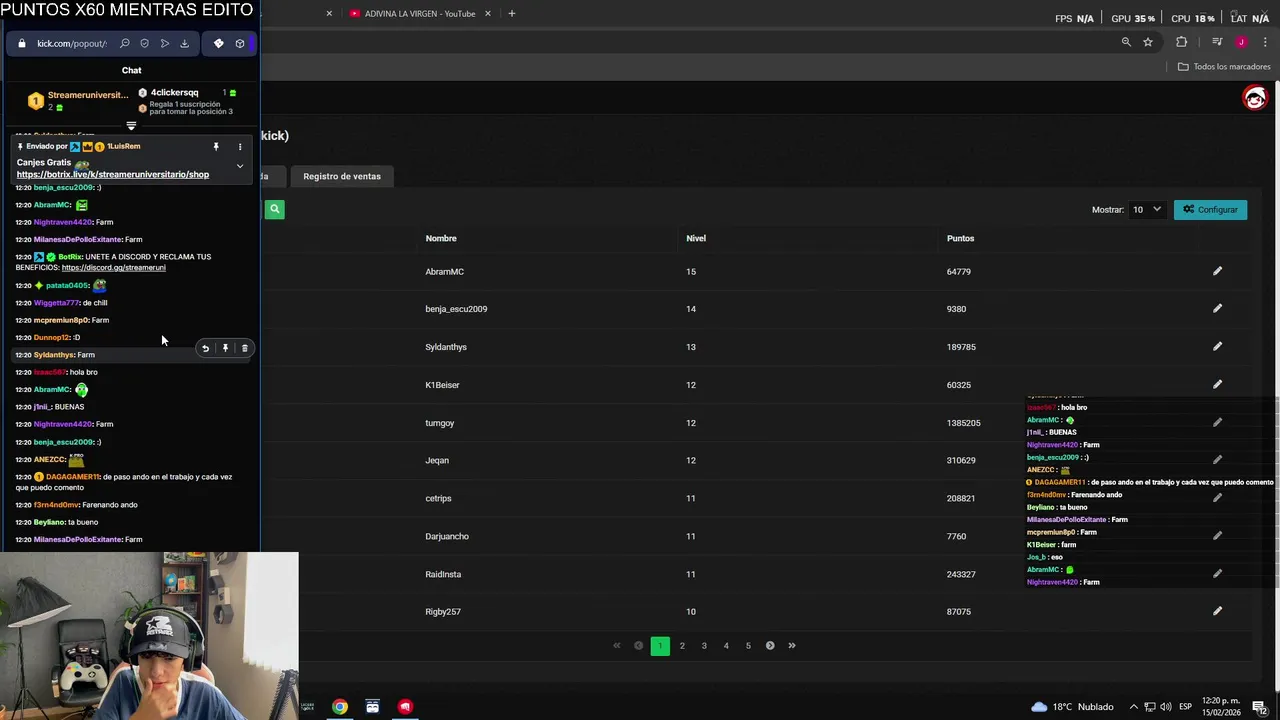Expand the leaderboard handle below gifters
Screen dimensions: 1280x720
click(x=131, y=126)
